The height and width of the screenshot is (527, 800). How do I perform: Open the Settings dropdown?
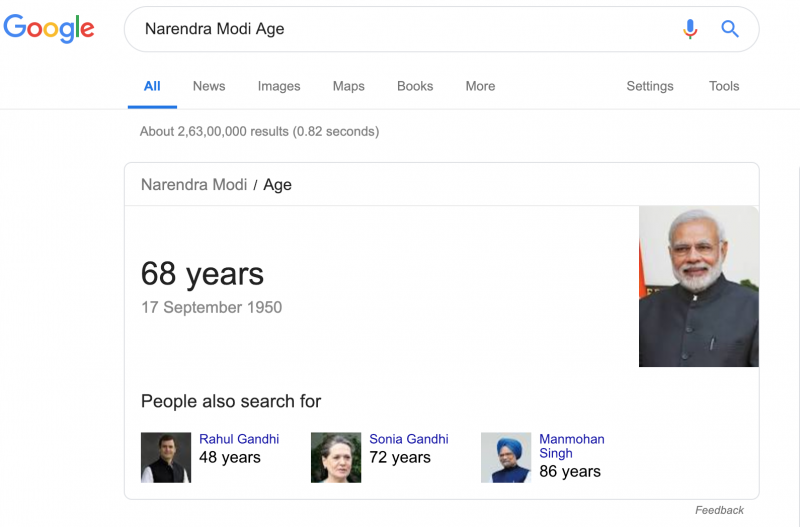click(649, 86)
